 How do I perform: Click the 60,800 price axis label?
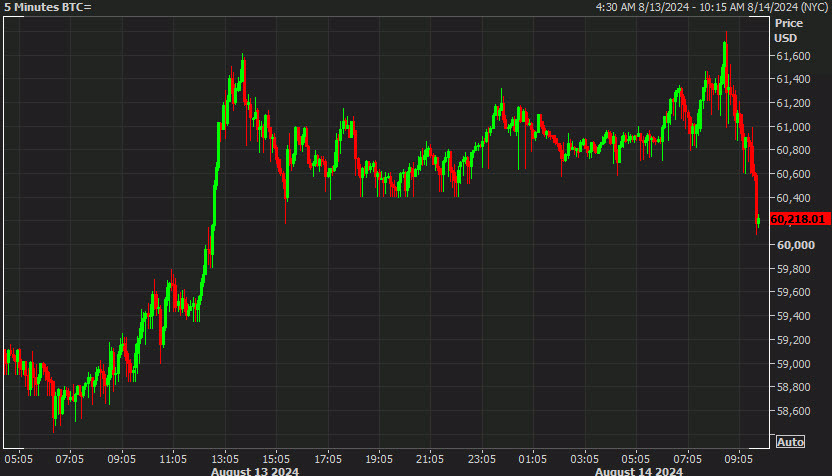click(793, 150)
